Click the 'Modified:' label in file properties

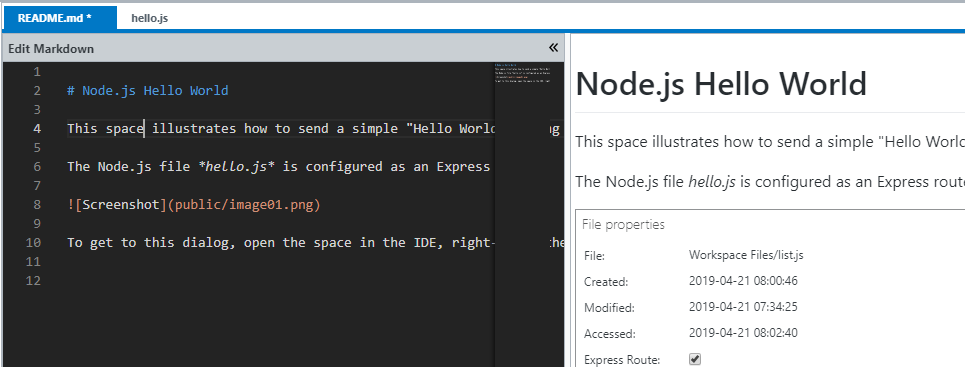coord(609,308)
